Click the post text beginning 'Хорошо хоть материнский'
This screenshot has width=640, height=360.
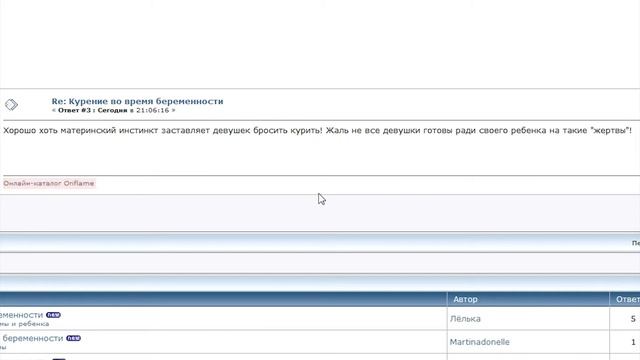(x=317, y=131)
